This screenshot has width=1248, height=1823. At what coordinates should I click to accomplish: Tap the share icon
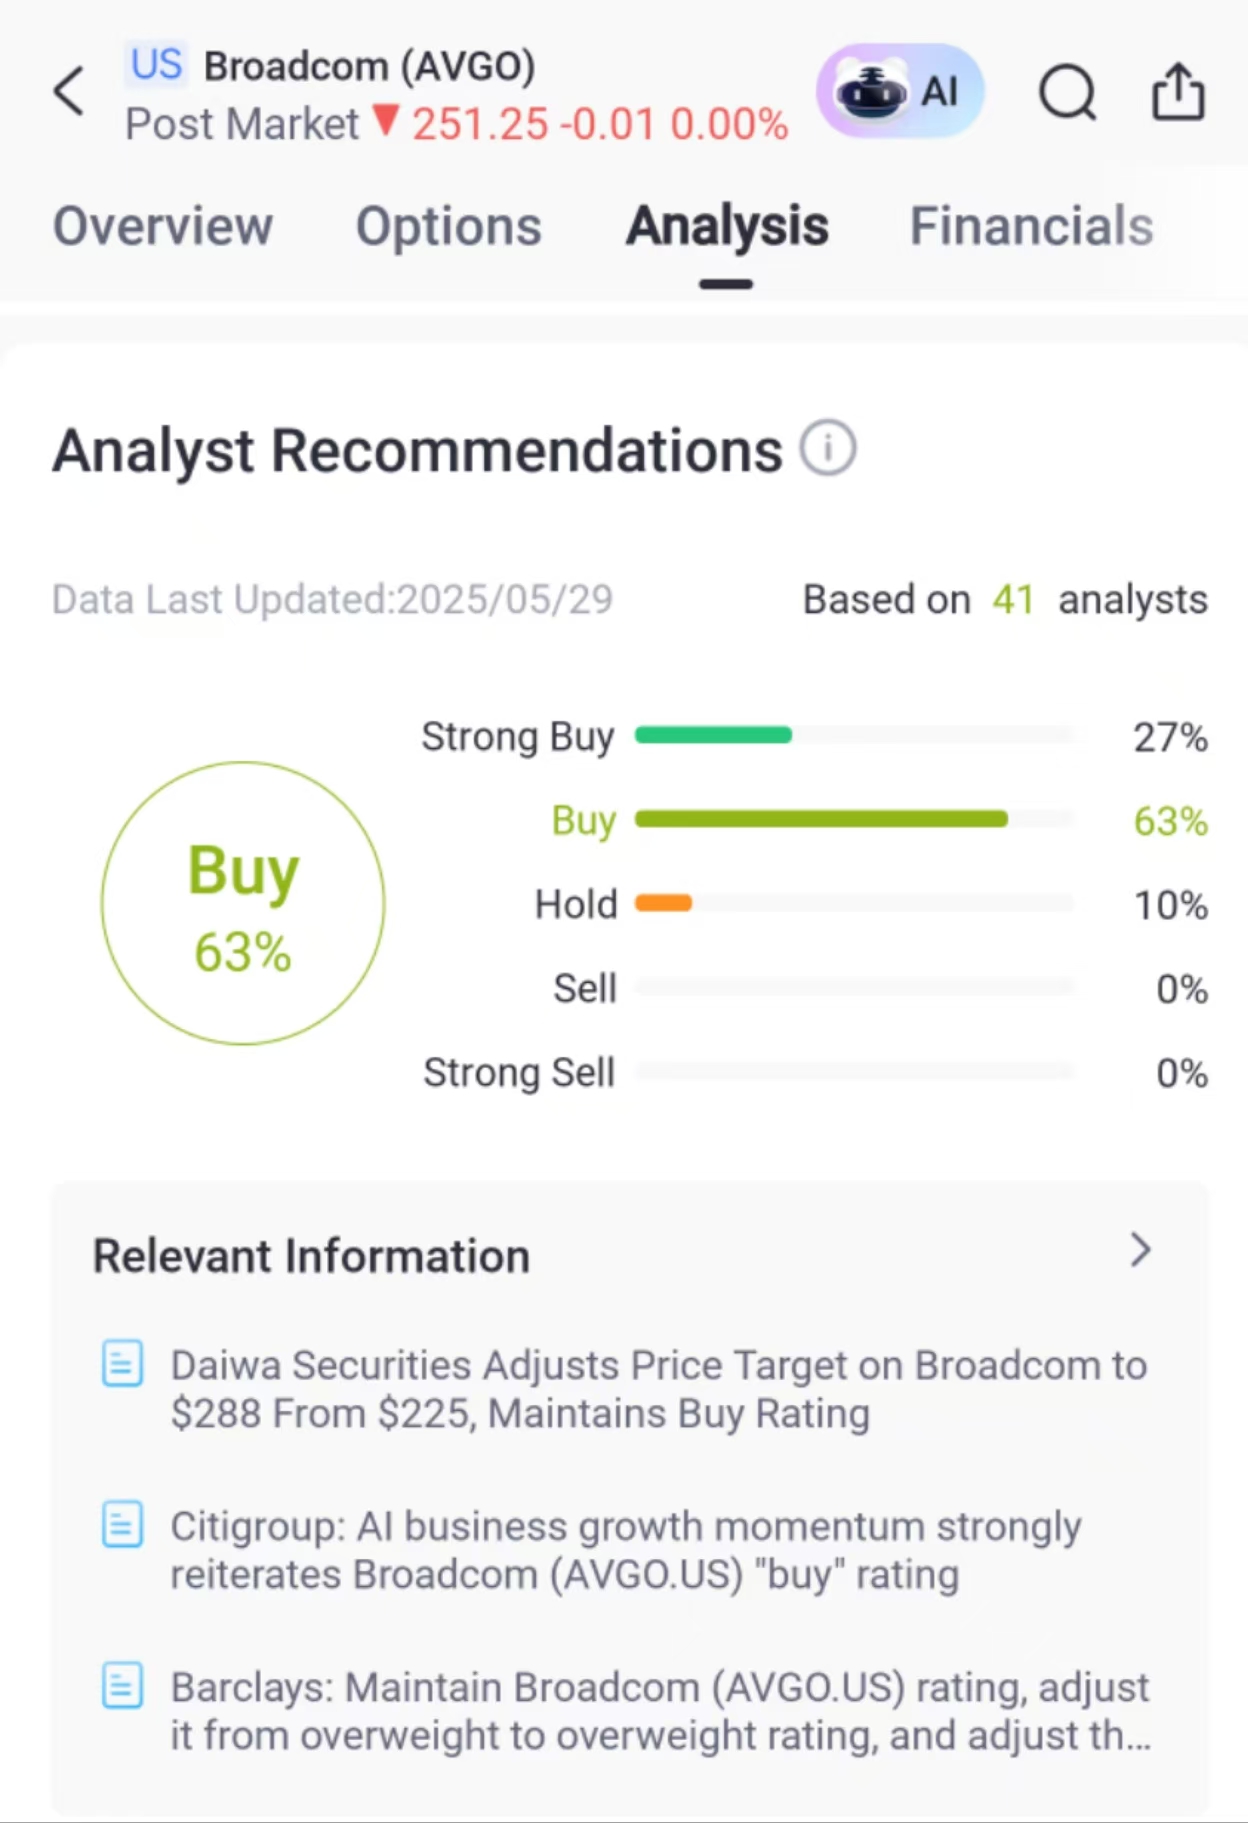pos(1178,92)
